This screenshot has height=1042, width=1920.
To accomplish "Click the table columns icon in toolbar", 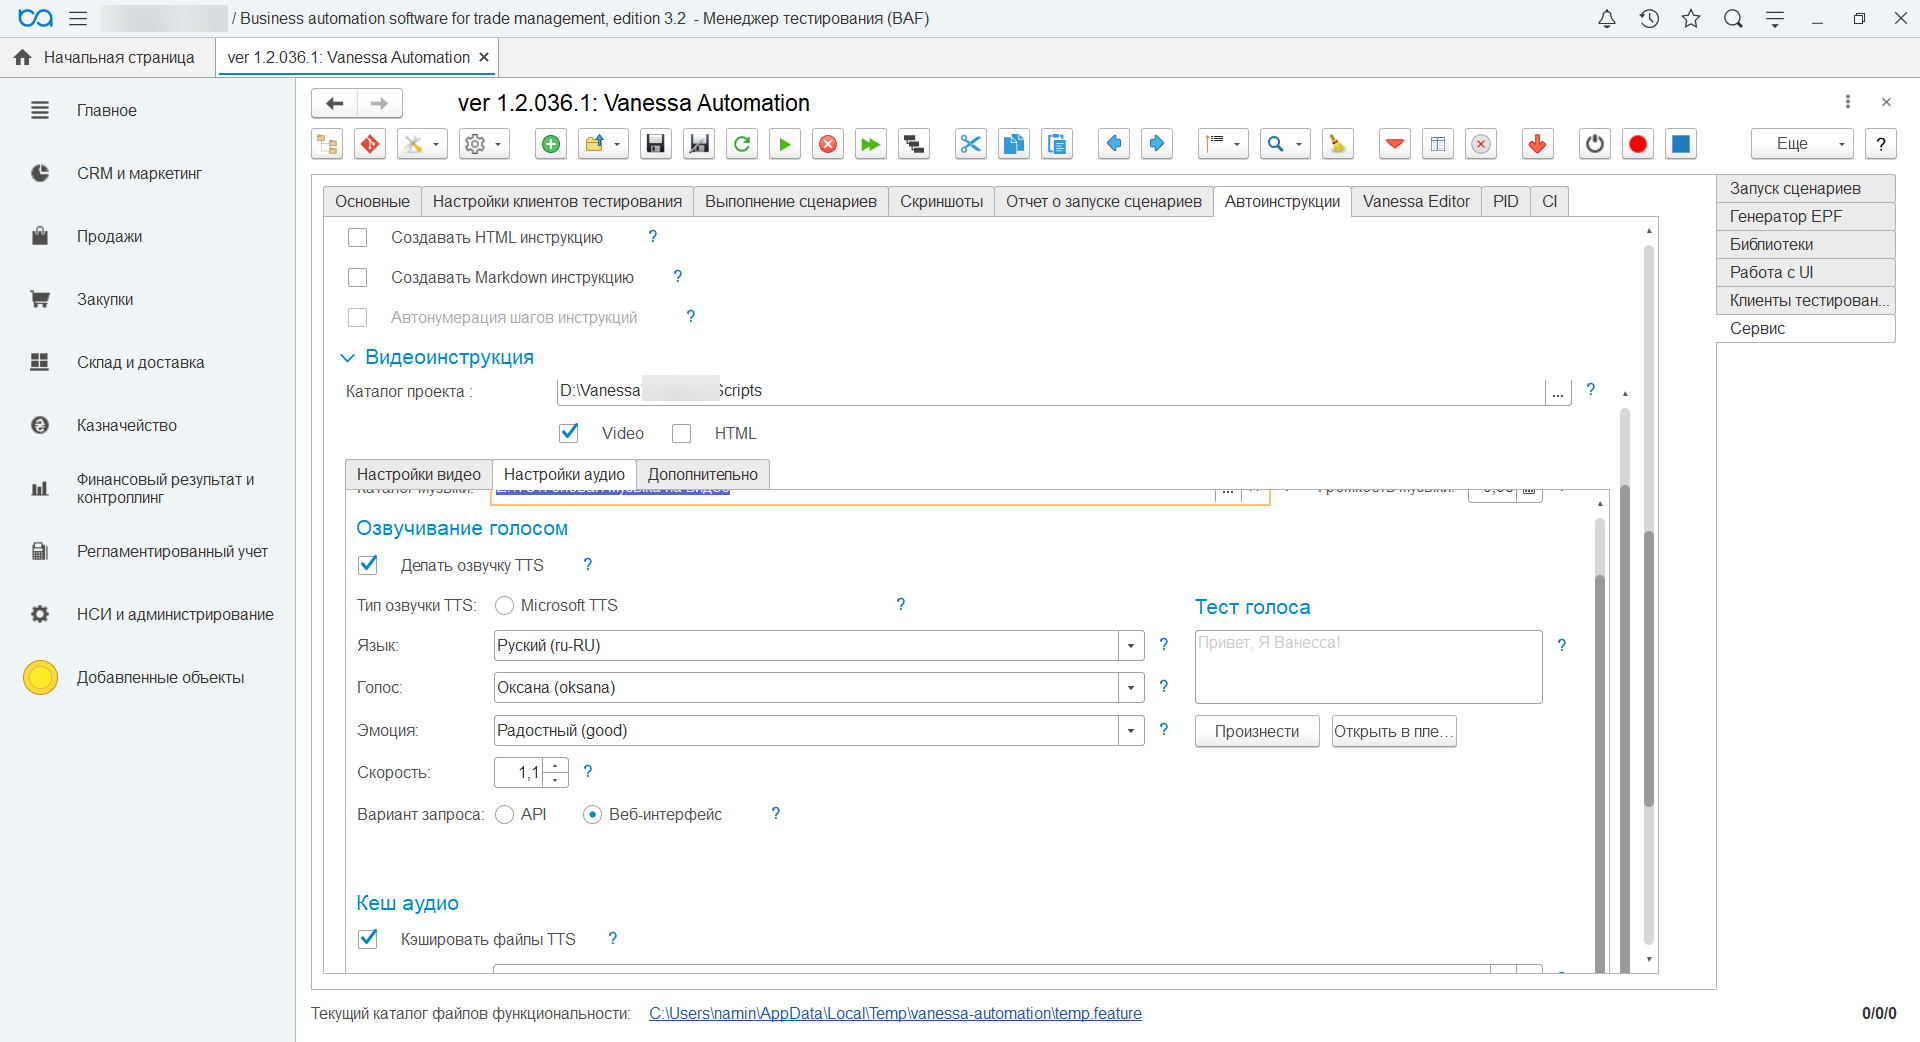I will click(1438, 144).
